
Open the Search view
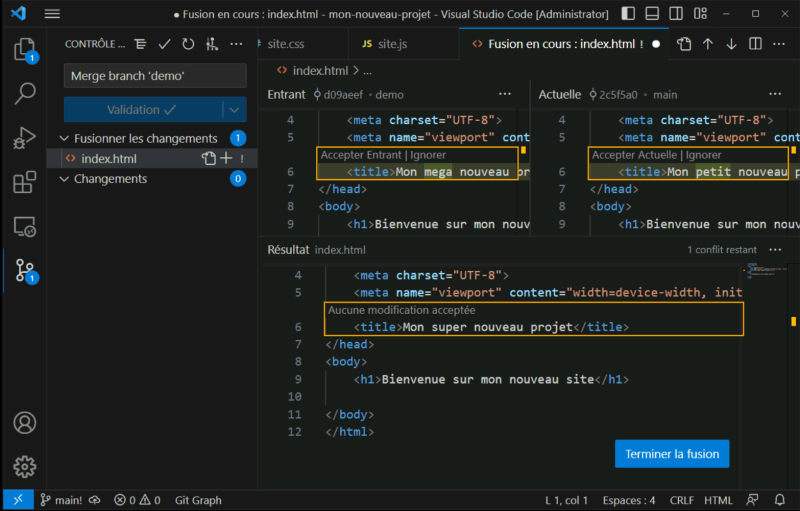(24, 93)
